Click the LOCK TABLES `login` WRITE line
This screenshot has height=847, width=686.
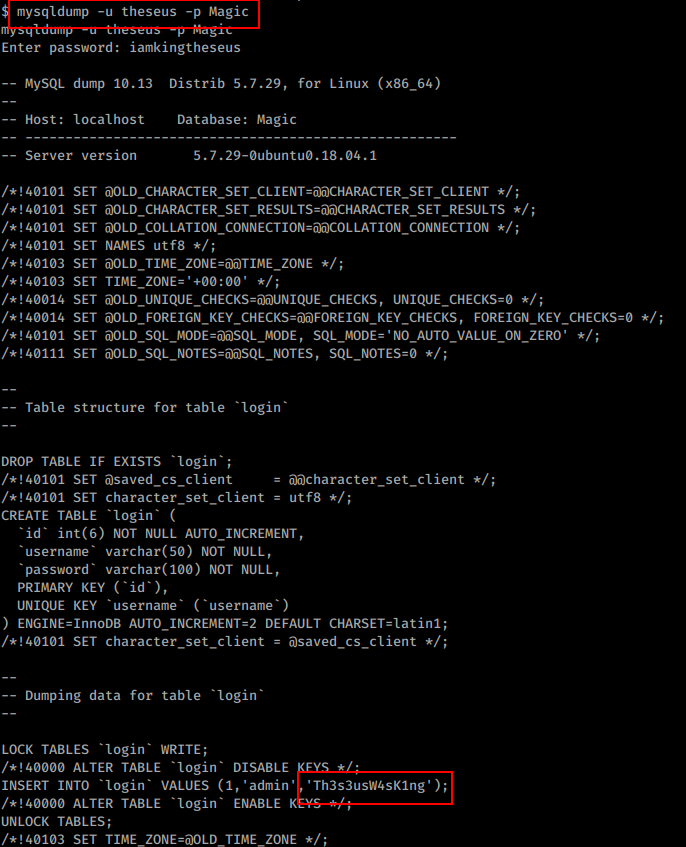pyautogui.click(x=105, y=750)
